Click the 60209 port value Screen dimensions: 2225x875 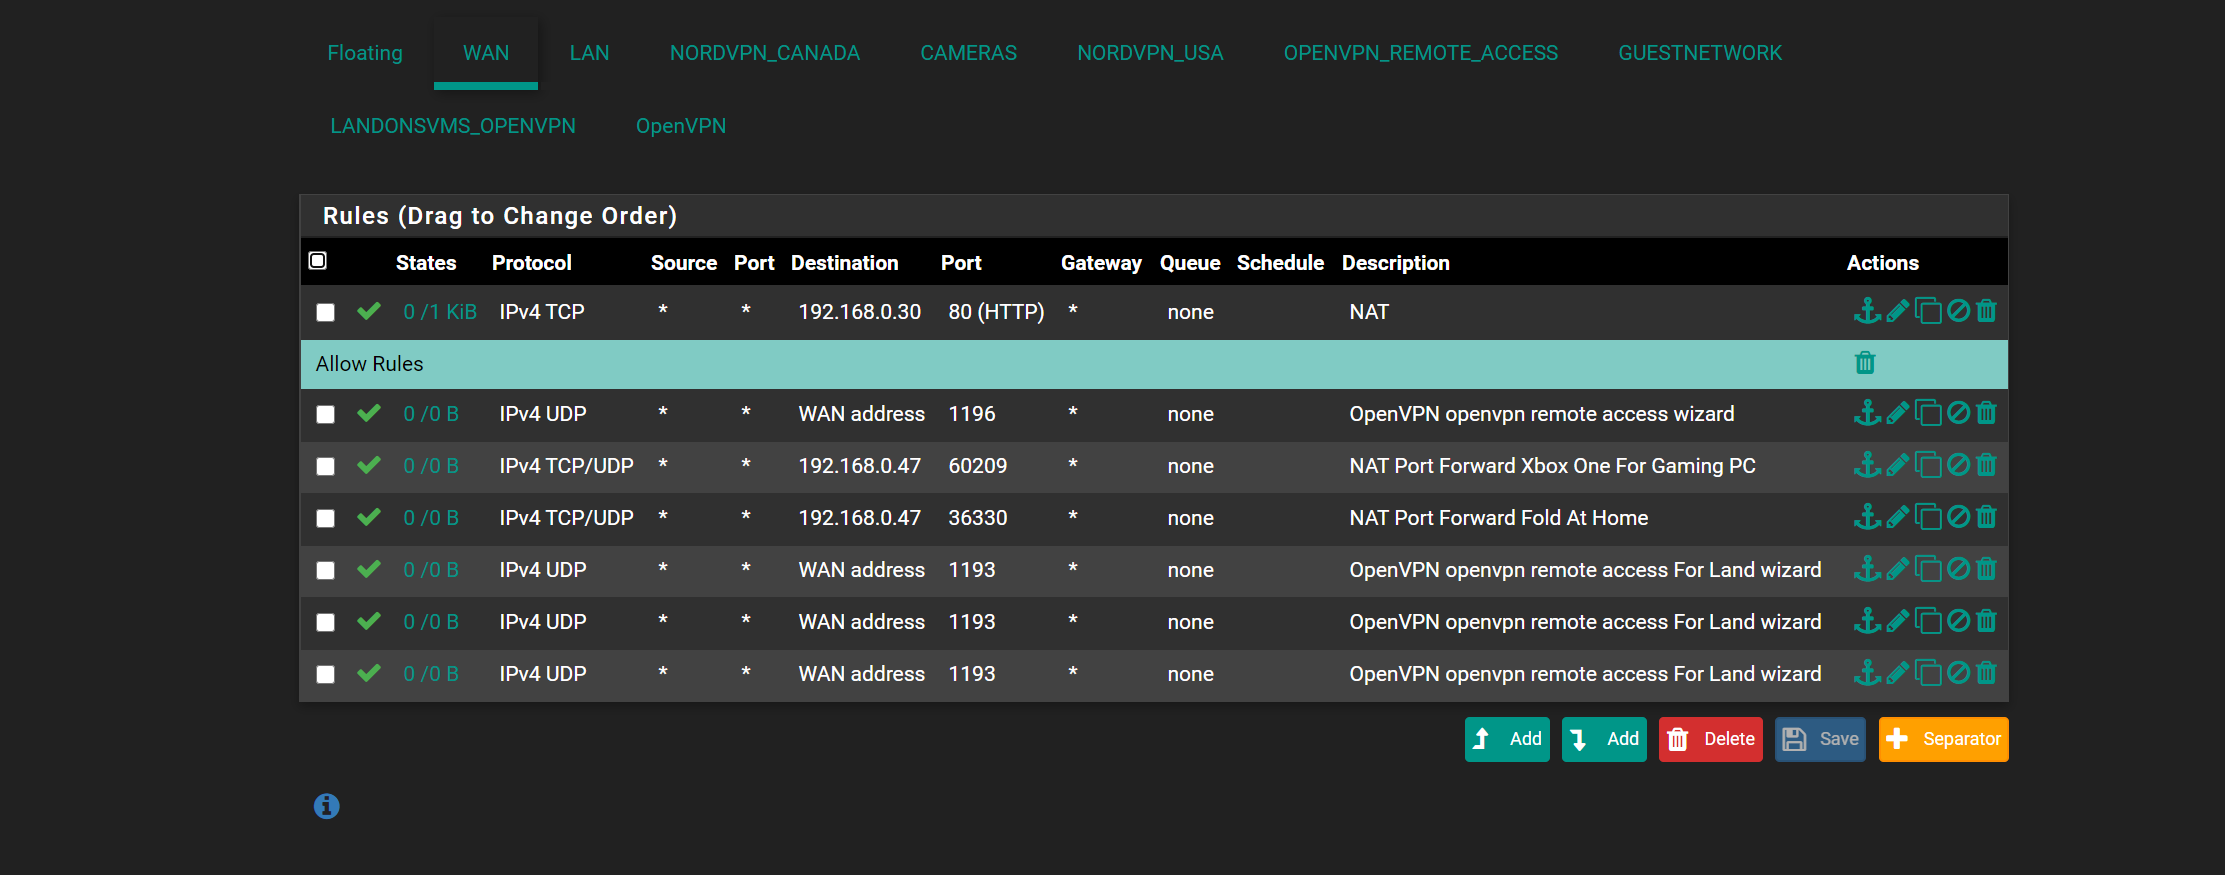pos(977,466)
